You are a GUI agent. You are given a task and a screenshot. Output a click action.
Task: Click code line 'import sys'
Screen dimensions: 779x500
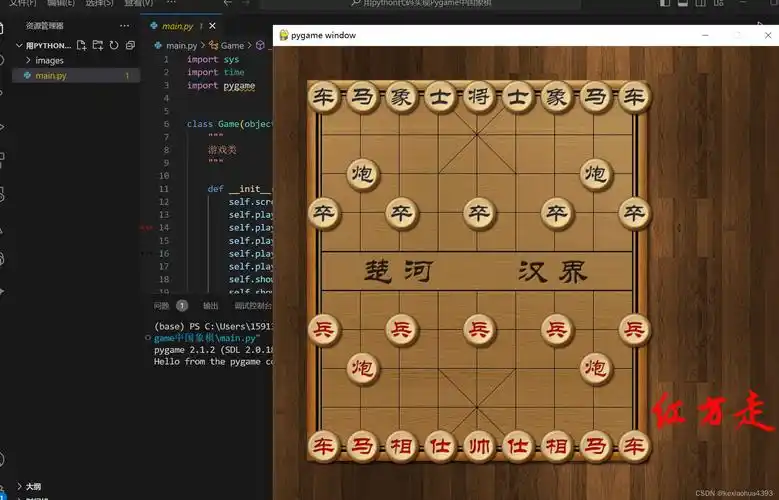tap(213, 59)
